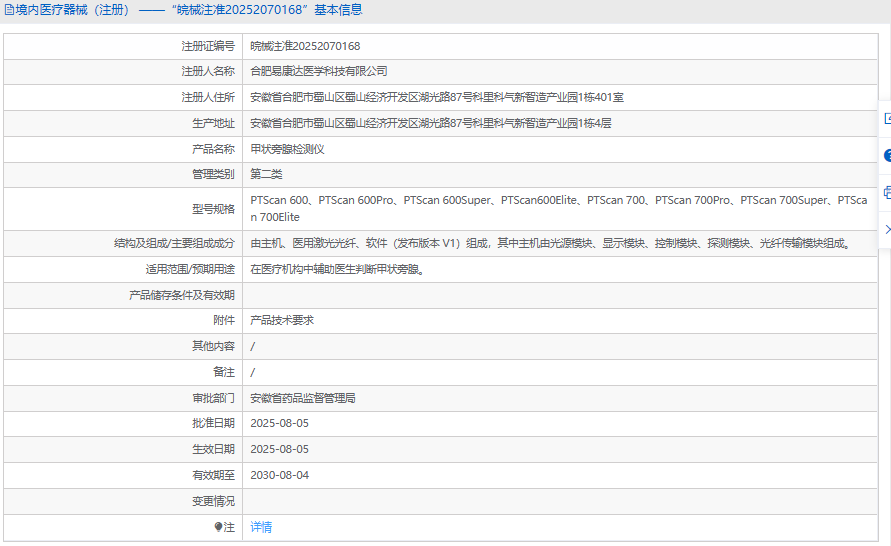Click the 第二类 management category value

266,175
